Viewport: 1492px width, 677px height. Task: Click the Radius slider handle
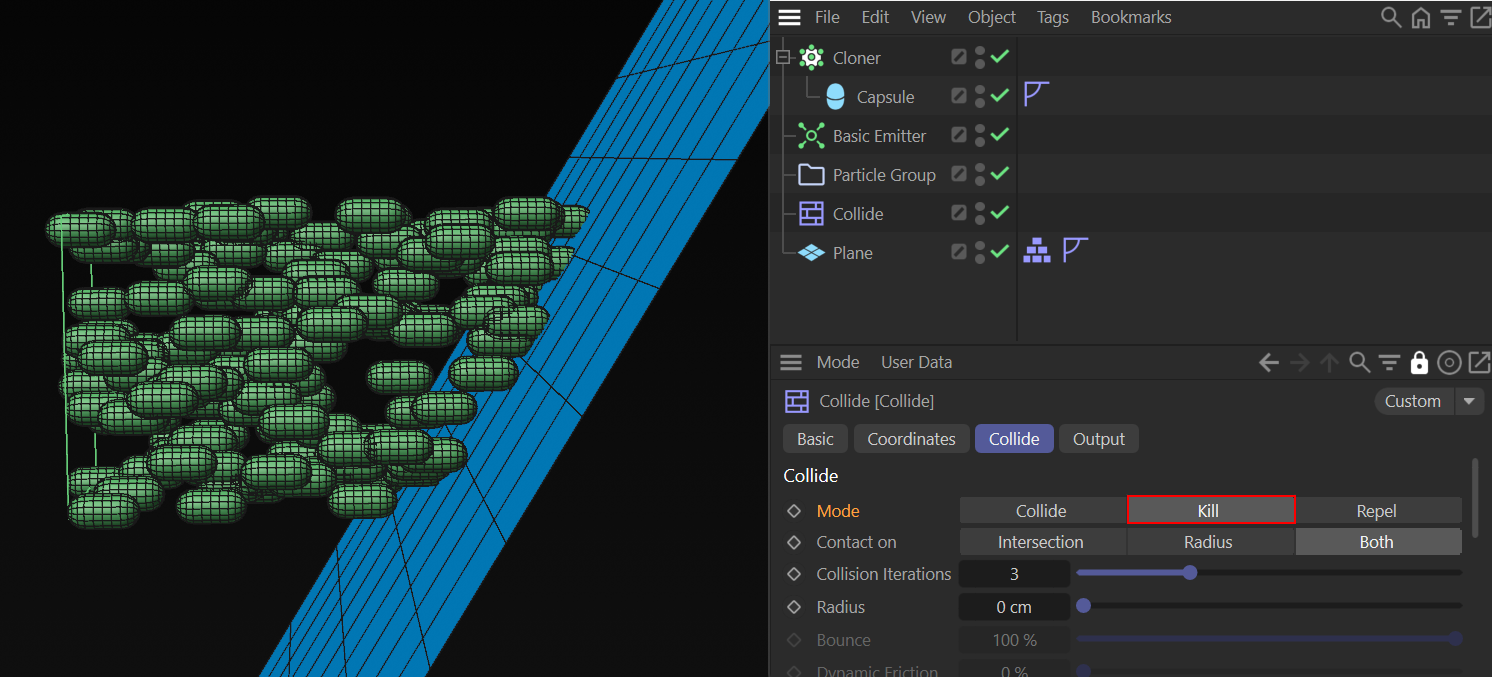coord(1083,606)
